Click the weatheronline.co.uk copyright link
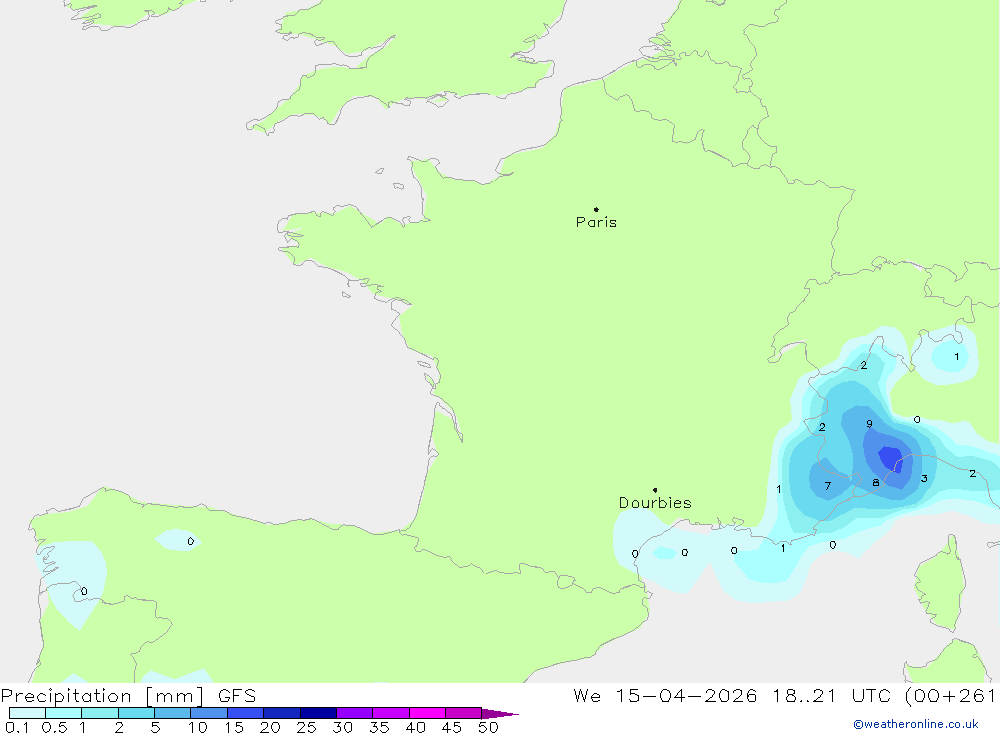 click(x=916, y=724)
